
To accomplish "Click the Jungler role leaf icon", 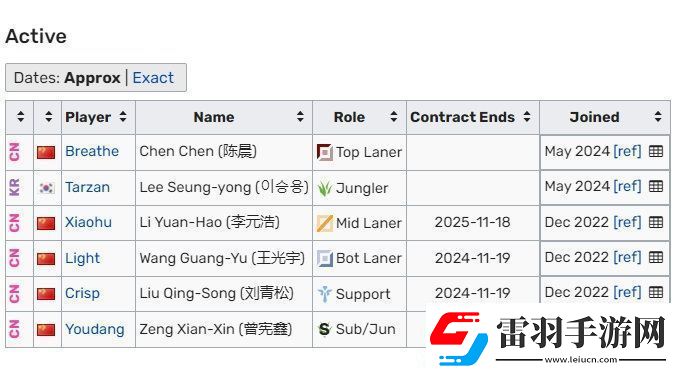I will click(x=324, y=188).
